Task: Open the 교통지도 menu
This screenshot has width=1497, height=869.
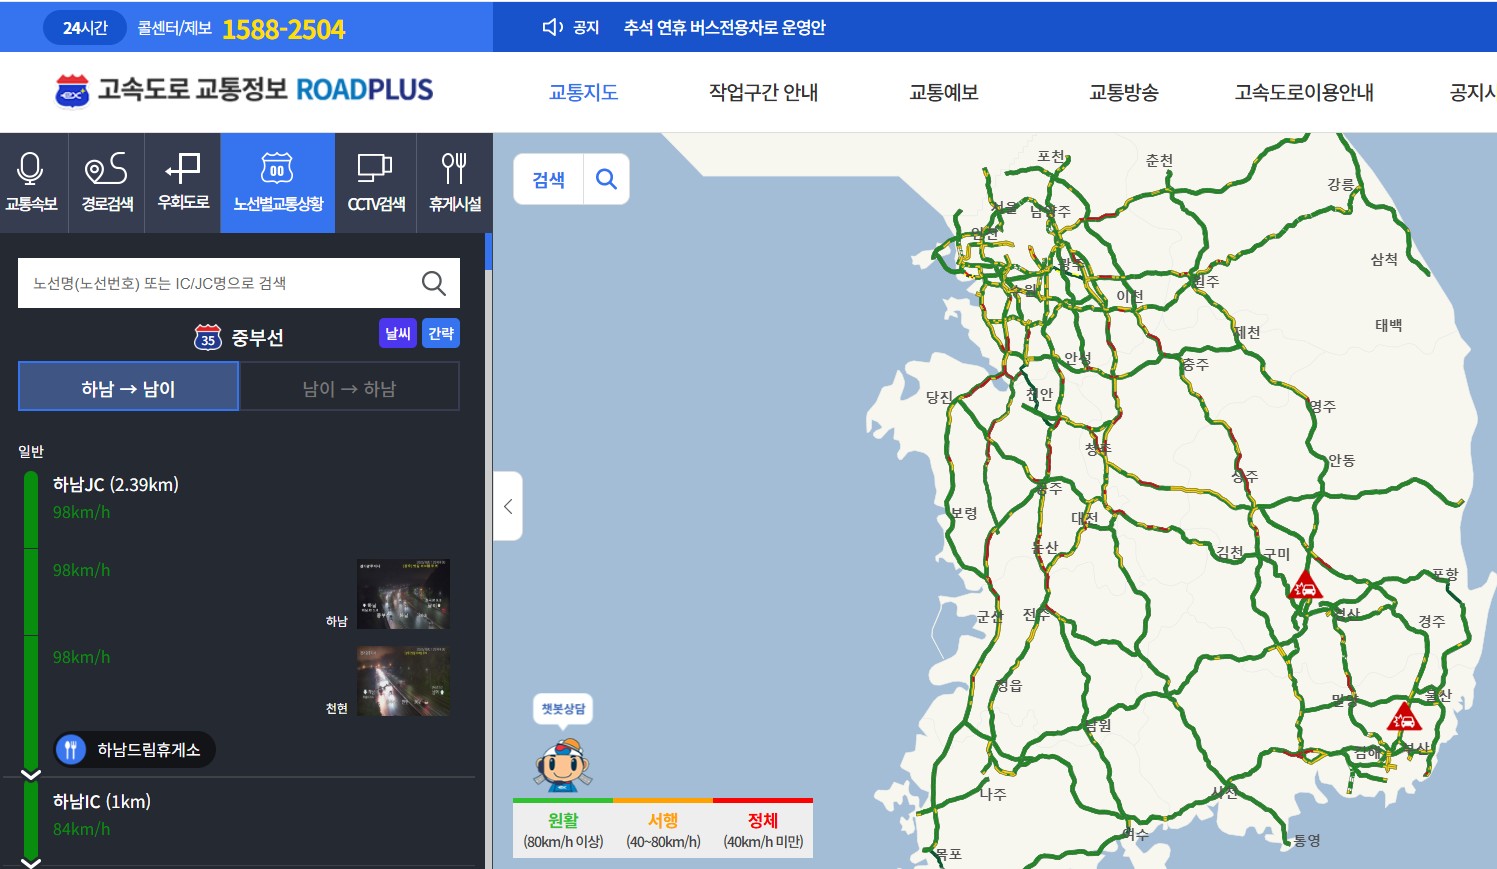Action: tap(583, 92)
